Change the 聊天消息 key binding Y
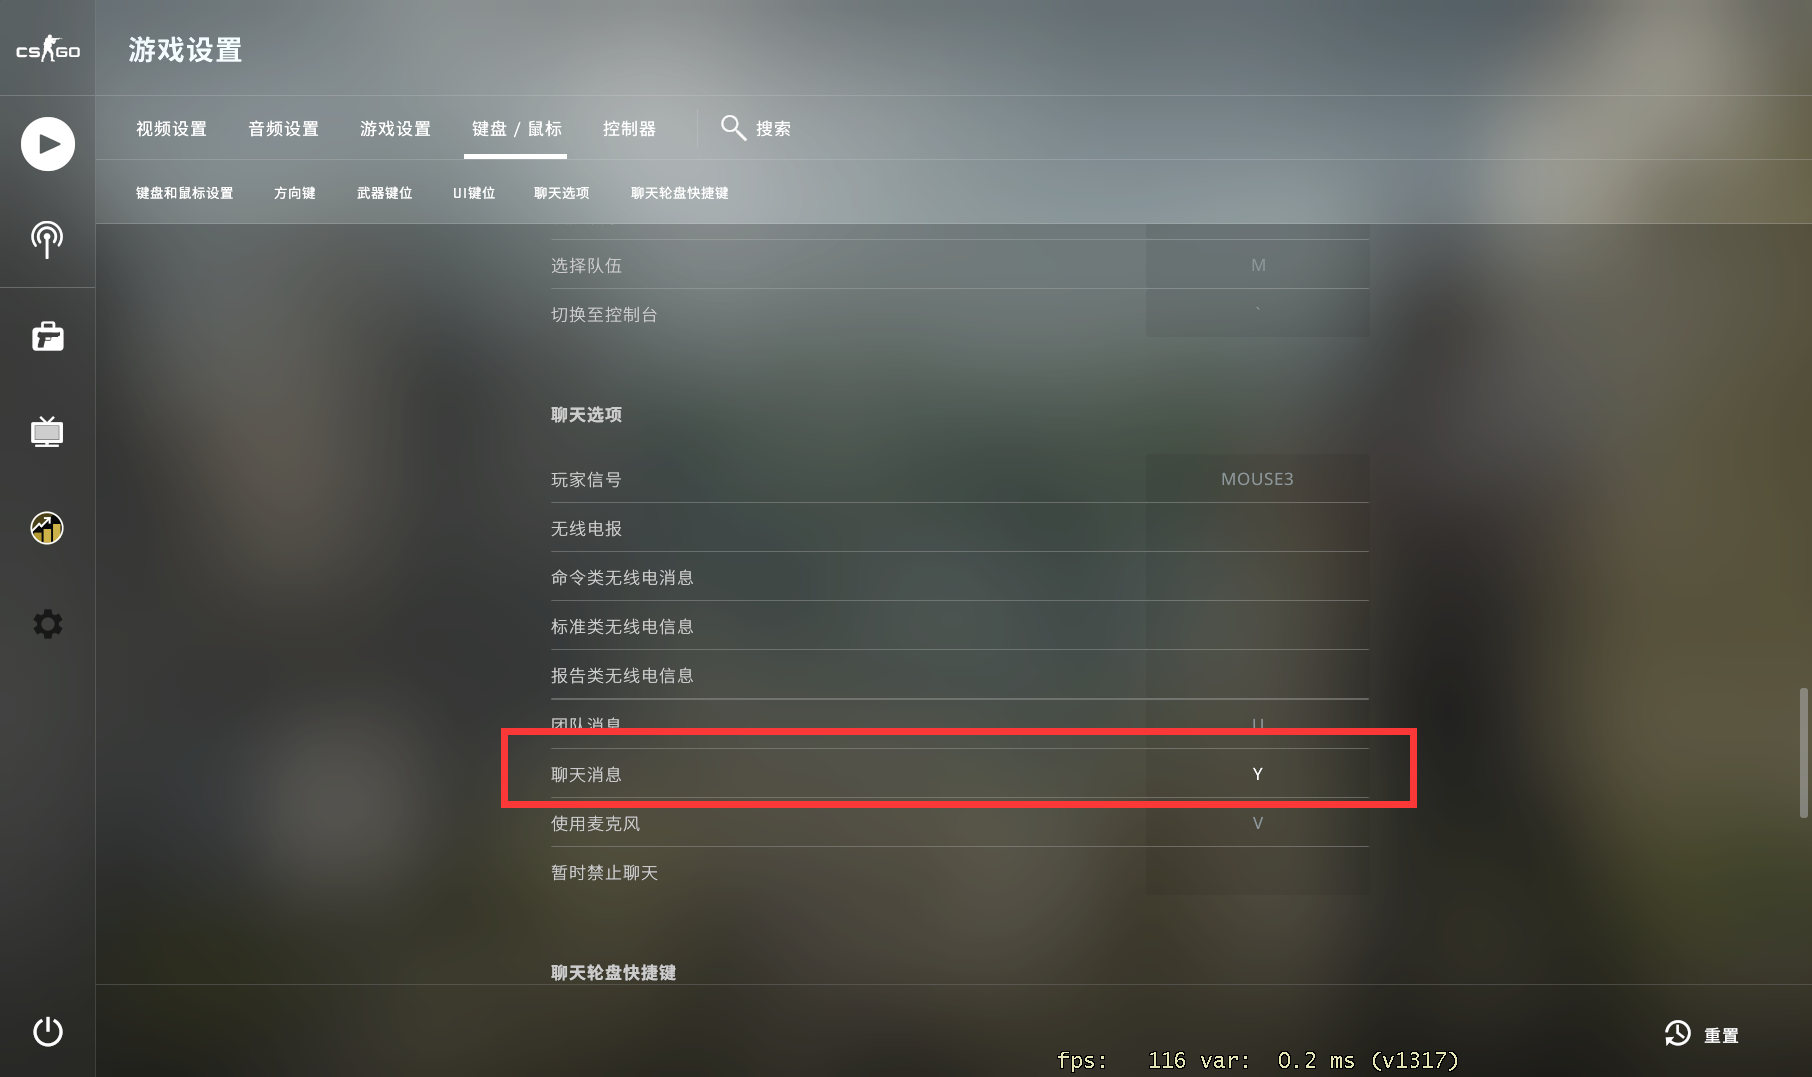This screenshot has height=1077, width=1812. (1257, 774)
